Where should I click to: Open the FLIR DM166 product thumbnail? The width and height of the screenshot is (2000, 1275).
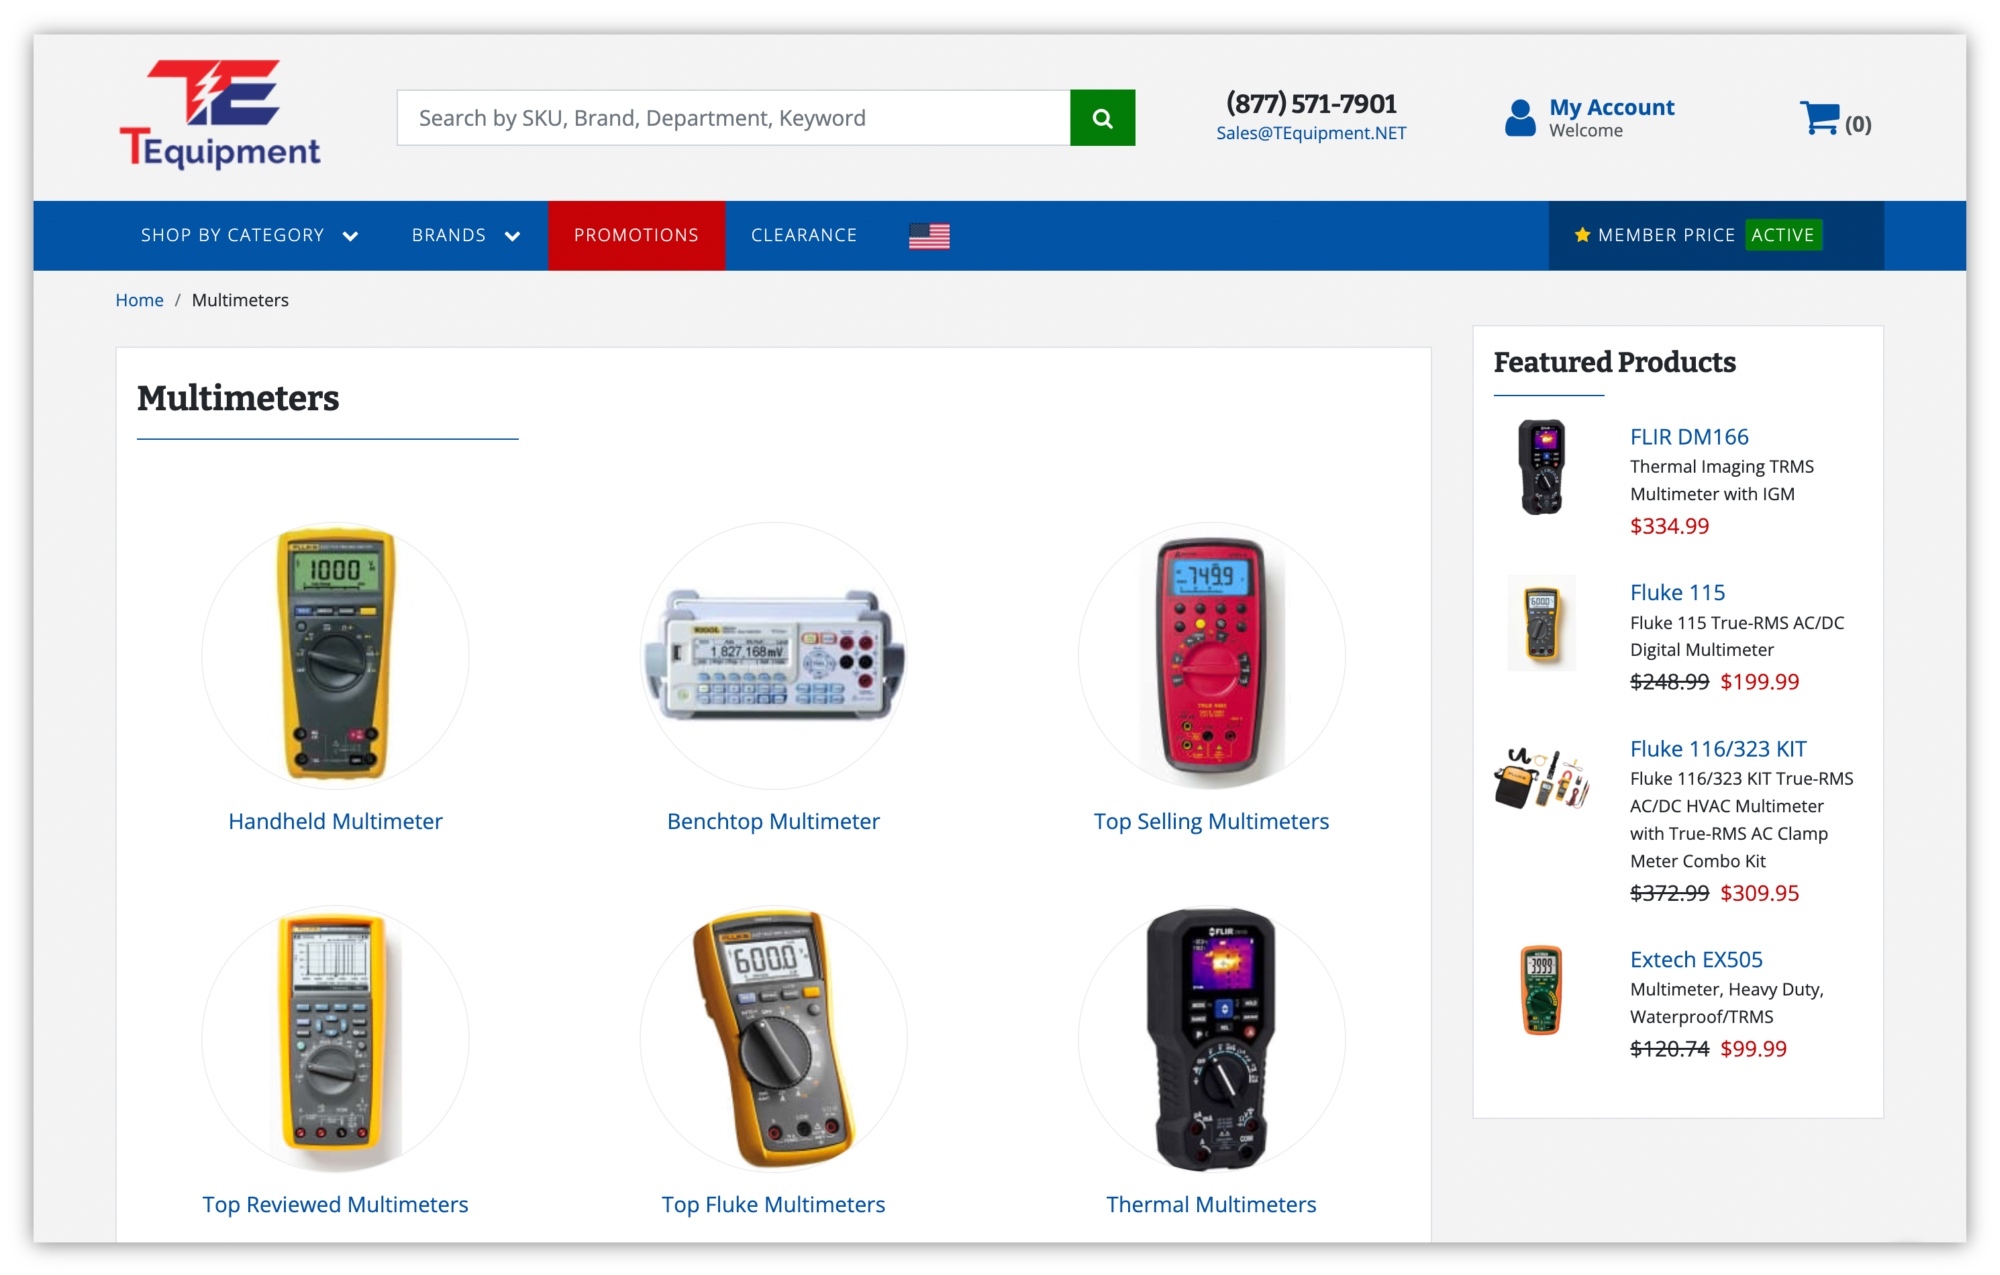click(x=1541, y=467)
